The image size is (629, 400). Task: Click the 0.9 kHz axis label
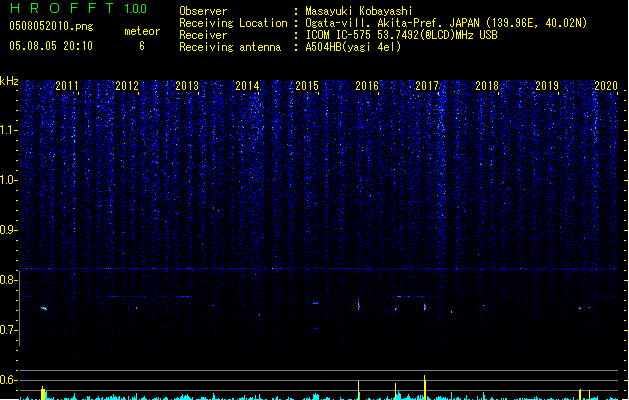click(x=9, y=230)
